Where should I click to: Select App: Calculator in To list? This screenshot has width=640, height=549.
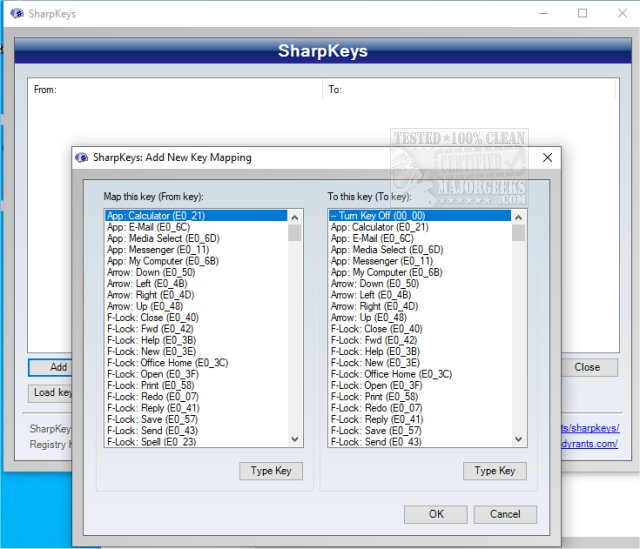point(420,227)
